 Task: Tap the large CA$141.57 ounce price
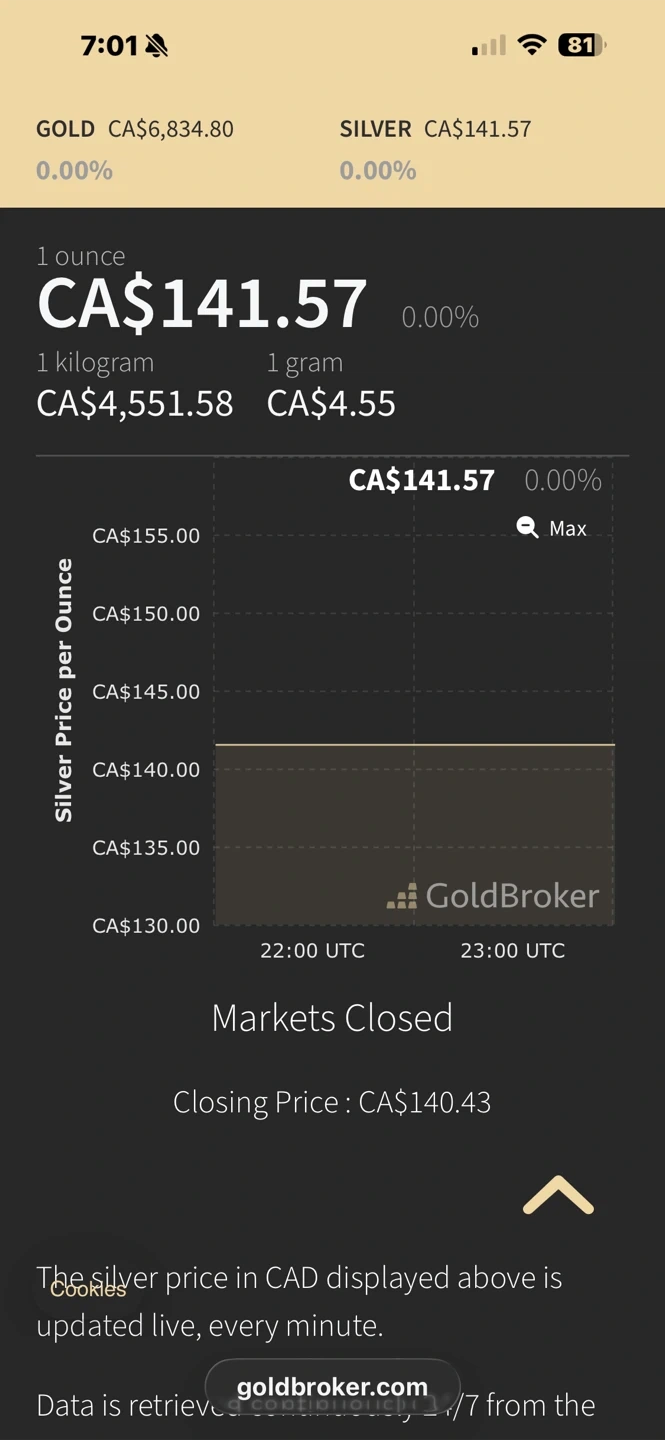(x=202, y=304)
